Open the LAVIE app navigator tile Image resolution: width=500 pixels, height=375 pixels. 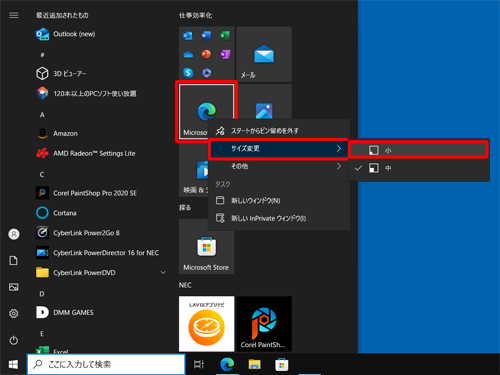pyautogui.click(x=206, y=324)
